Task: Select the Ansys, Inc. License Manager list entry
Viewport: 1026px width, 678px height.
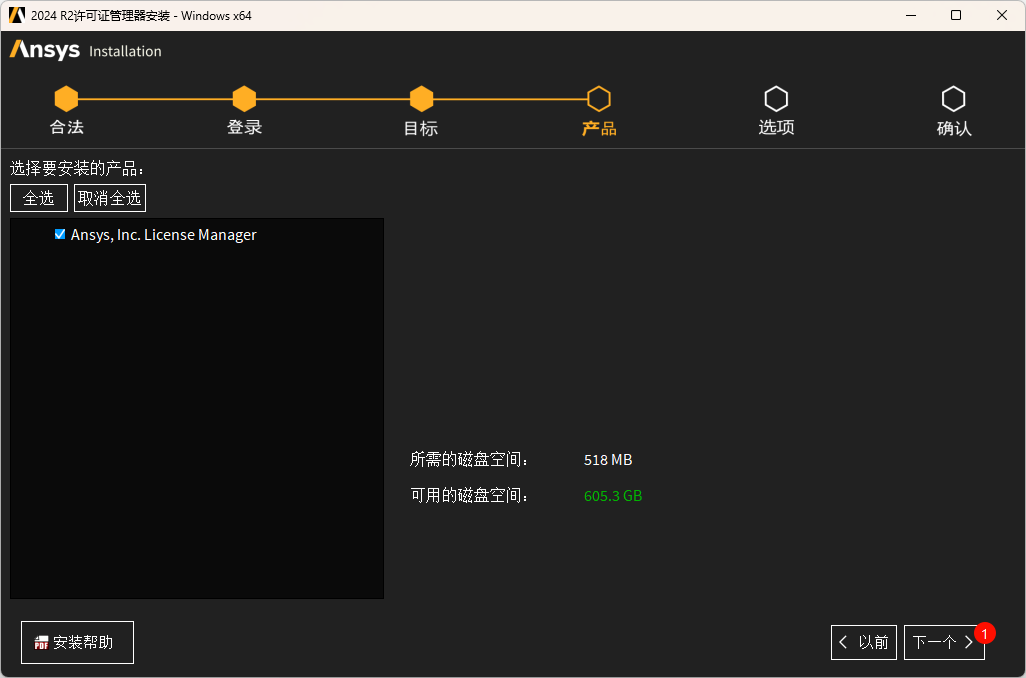Action: pos(164,235)
